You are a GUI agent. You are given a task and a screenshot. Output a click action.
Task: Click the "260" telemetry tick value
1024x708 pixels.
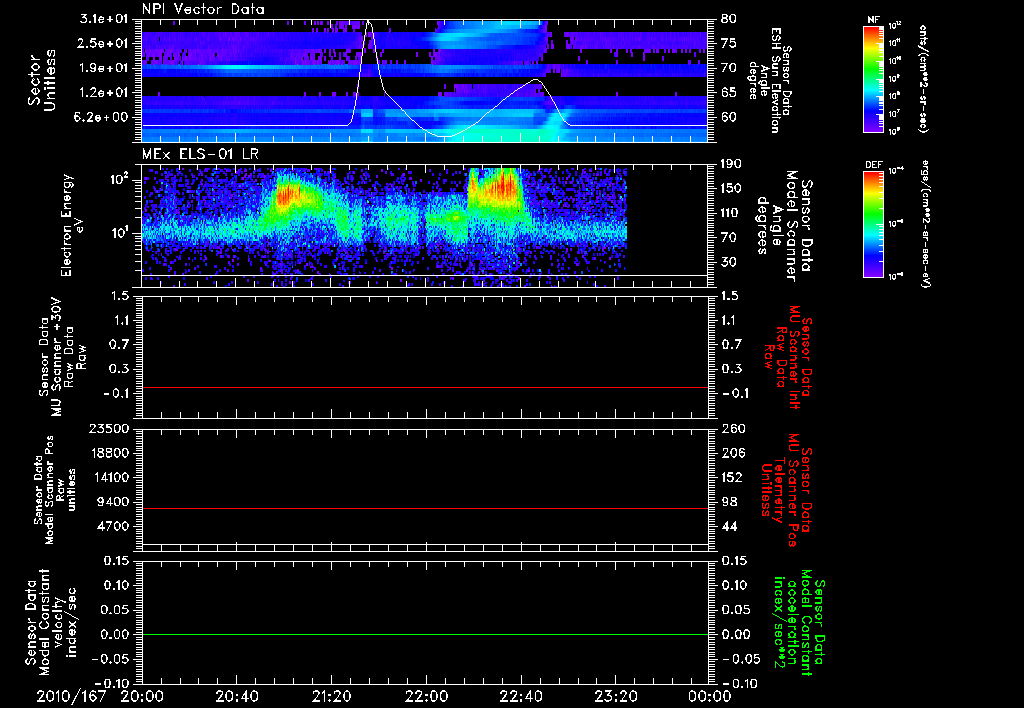pyautogui.click(x=733, y=429)
